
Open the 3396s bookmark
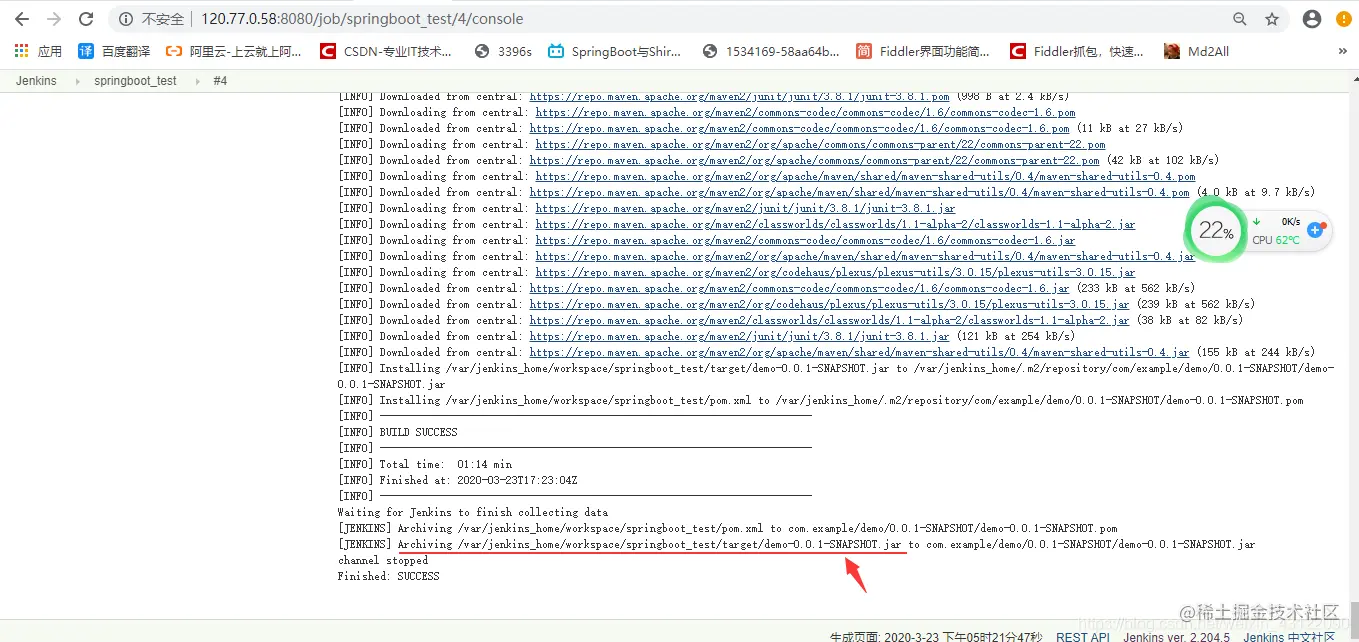click(503, 51)
